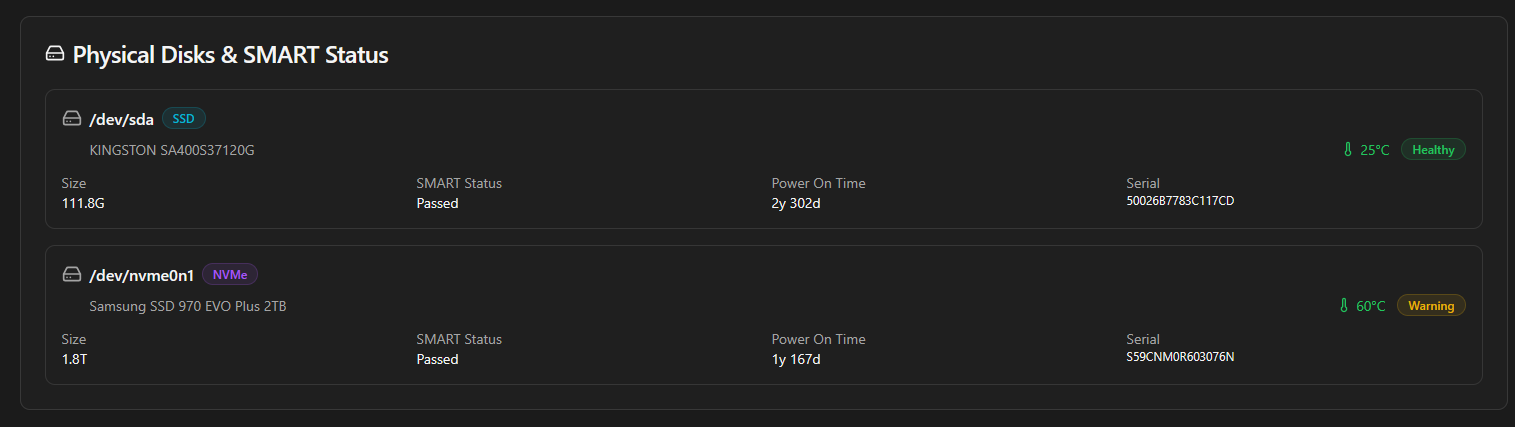The height and width of the screenshot is (427, 1515).
Task: Click the thermometer icon showing 60°C
Action: [1343, 306]
